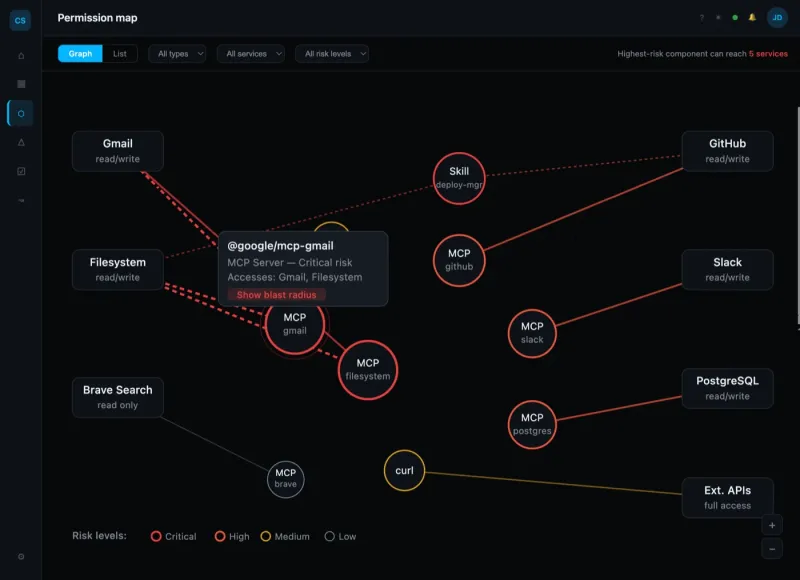The width and height of the screenshot is (800, 580).
Task: Select the Slack service box
Action: point(728,269)
